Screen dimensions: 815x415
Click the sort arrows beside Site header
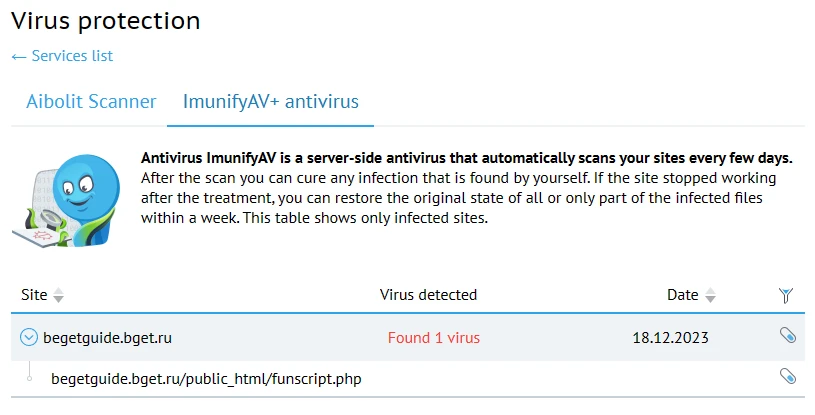pos(58,296)
